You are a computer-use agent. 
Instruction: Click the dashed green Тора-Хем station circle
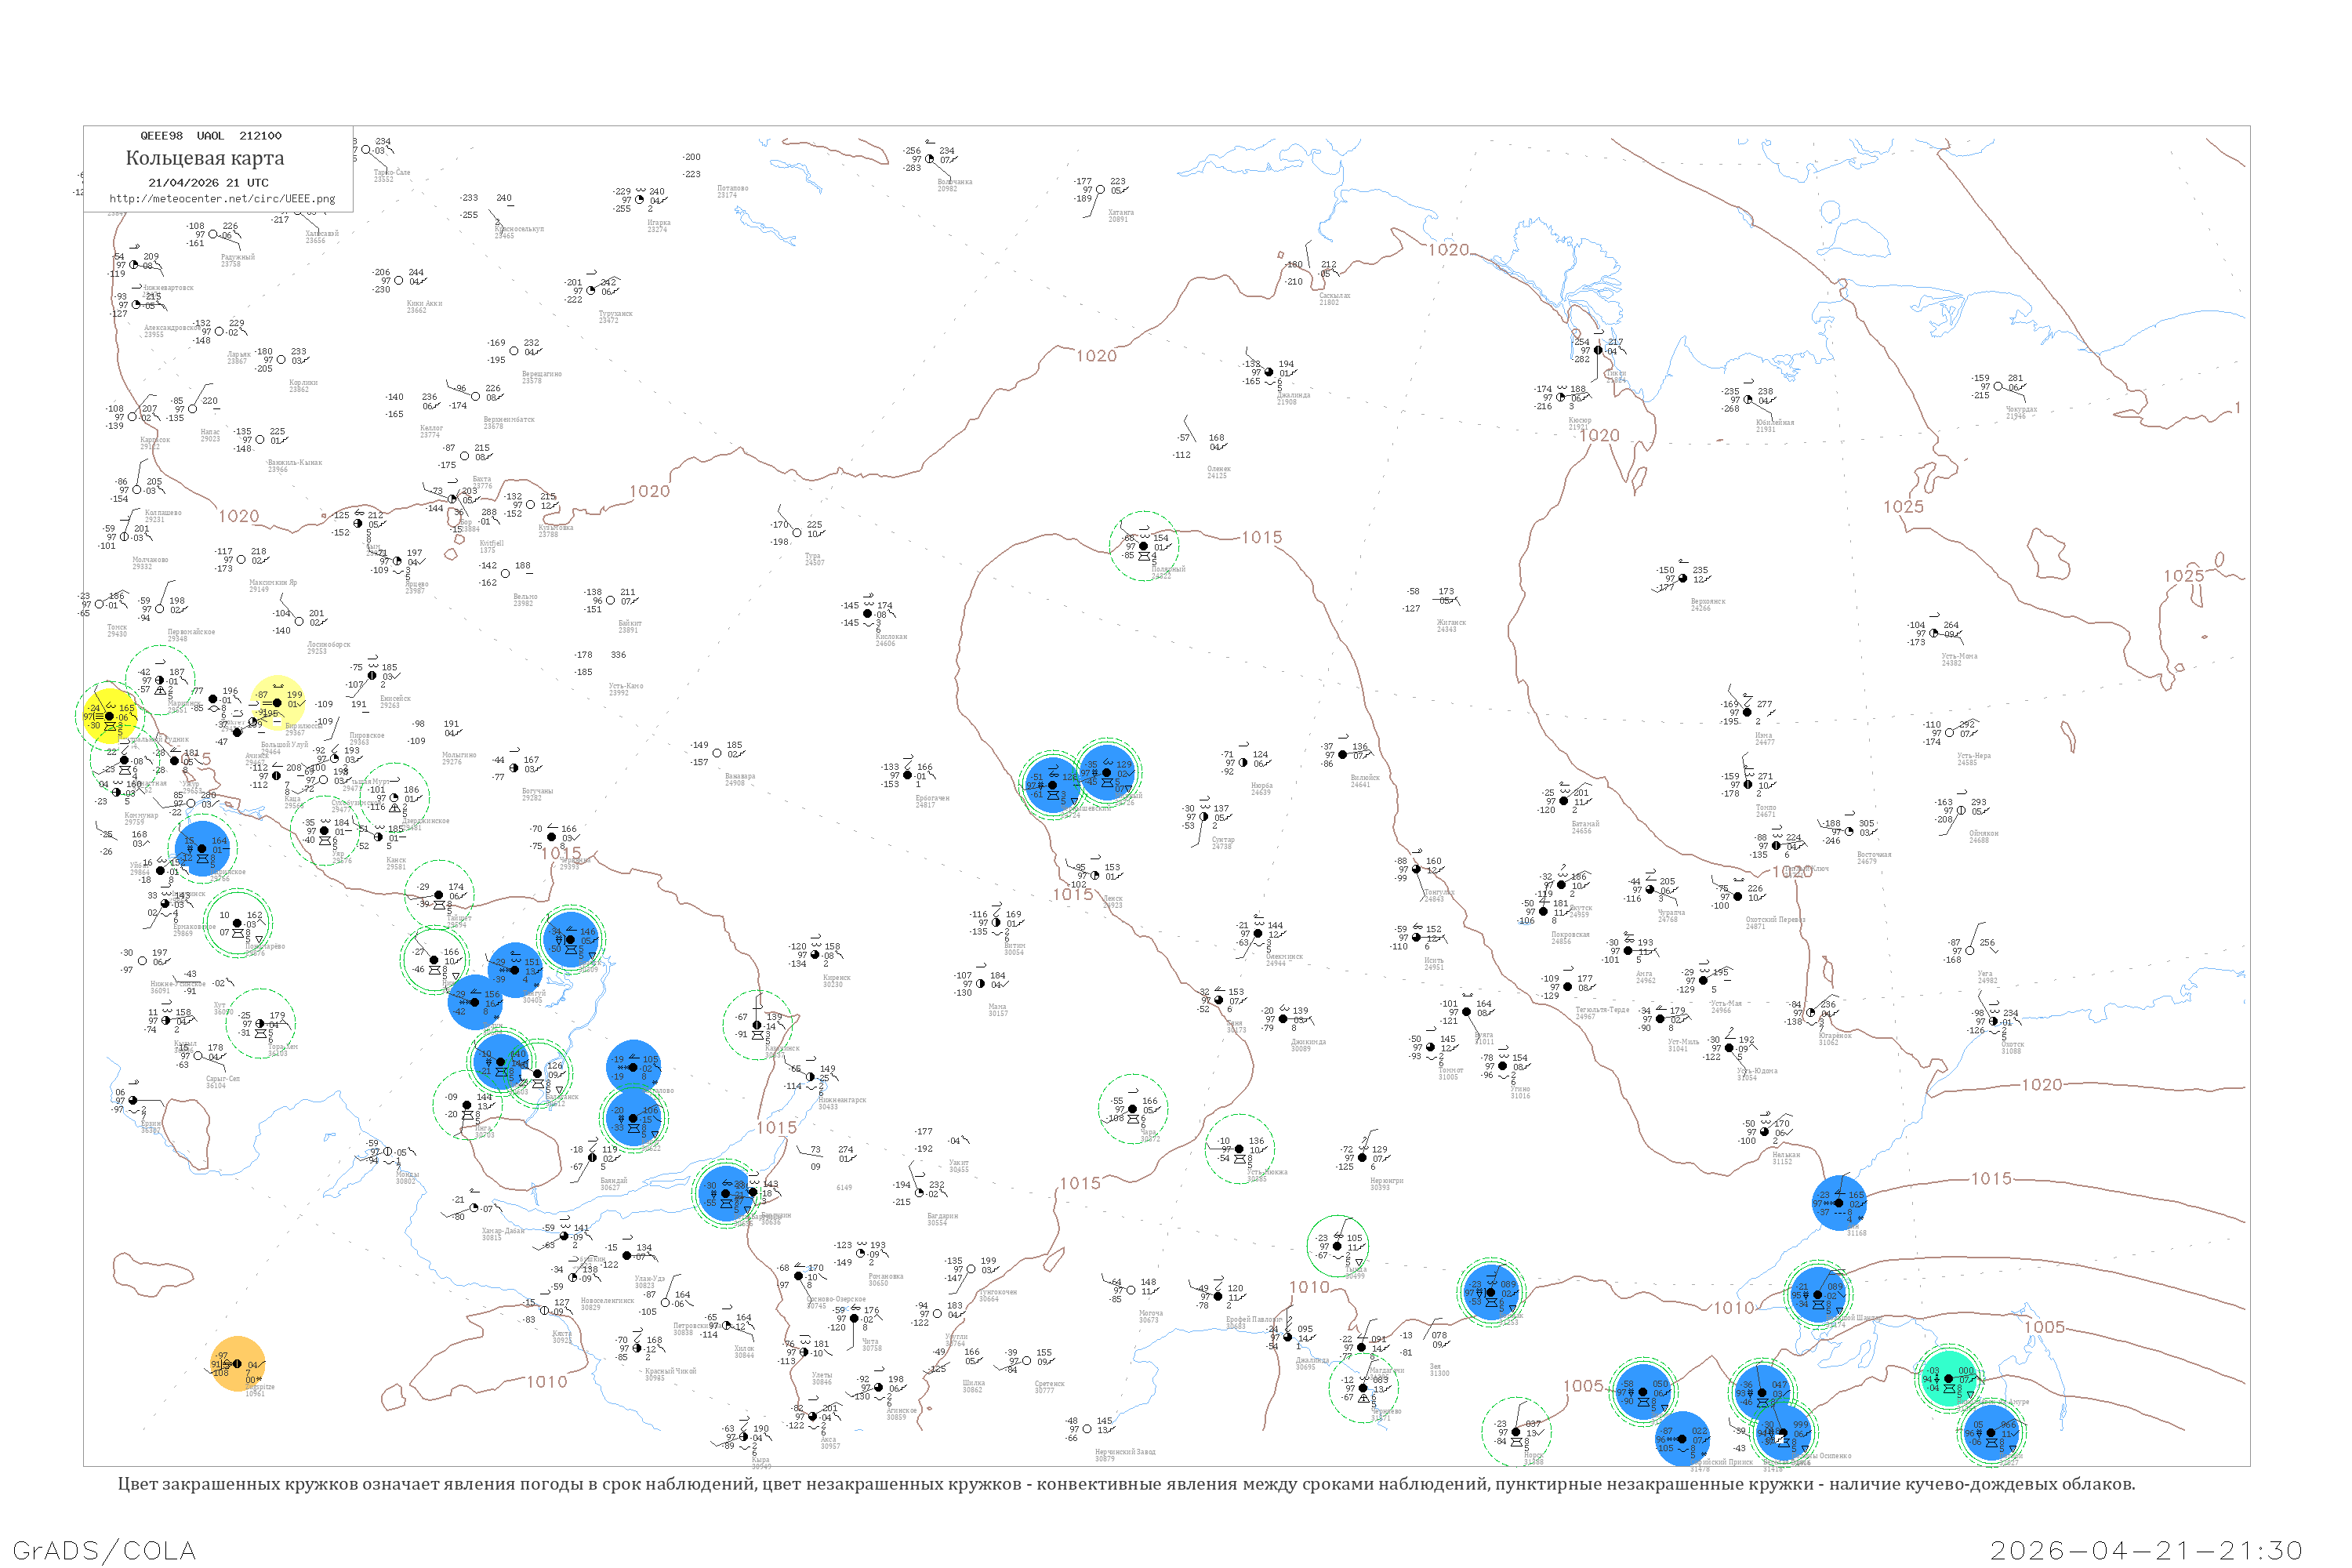260,1023
